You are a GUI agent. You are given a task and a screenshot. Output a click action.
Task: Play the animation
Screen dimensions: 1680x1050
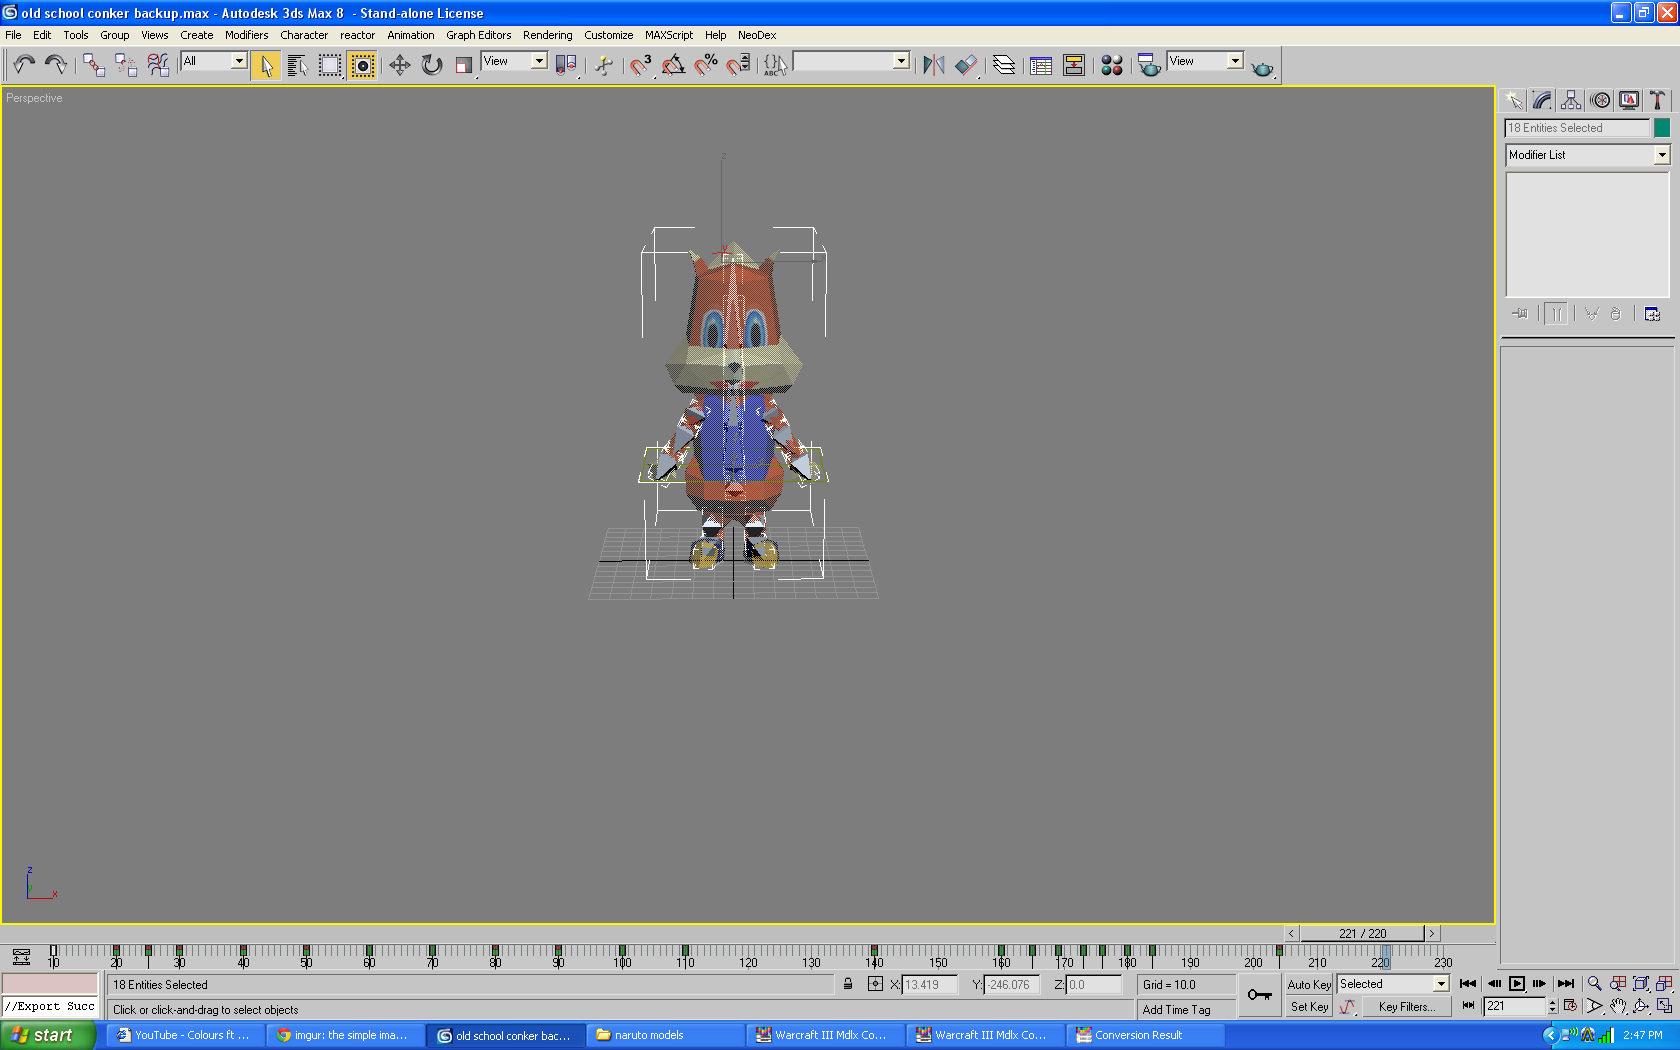(1516, 984)
